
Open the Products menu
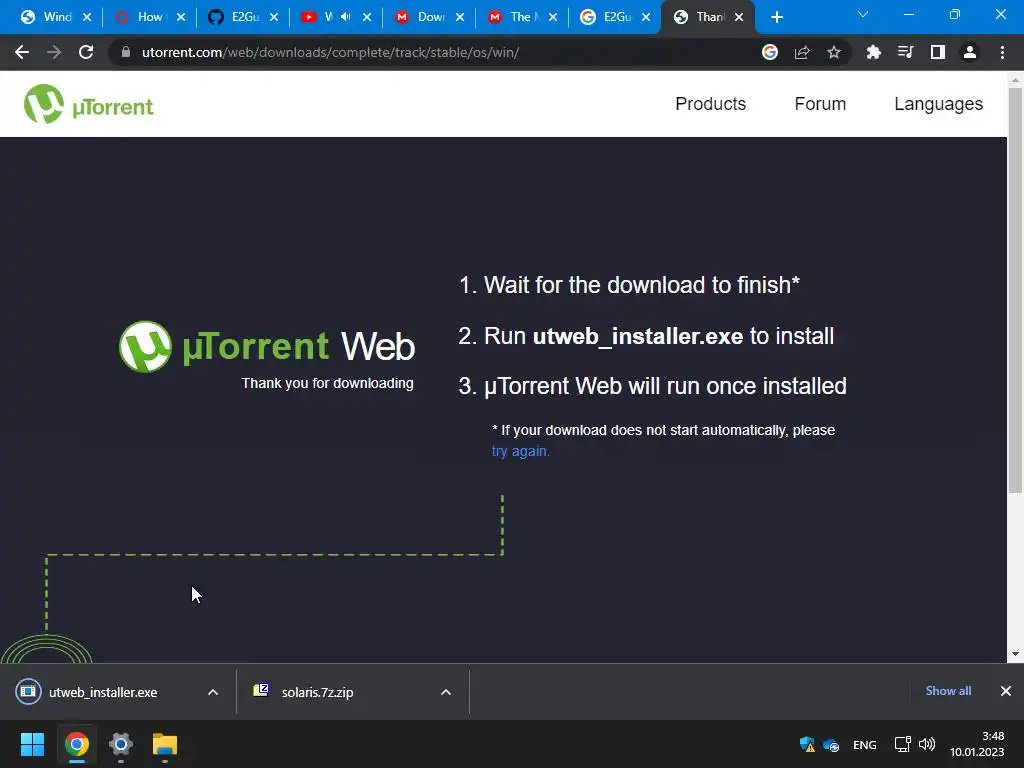[x=711, y=104]
